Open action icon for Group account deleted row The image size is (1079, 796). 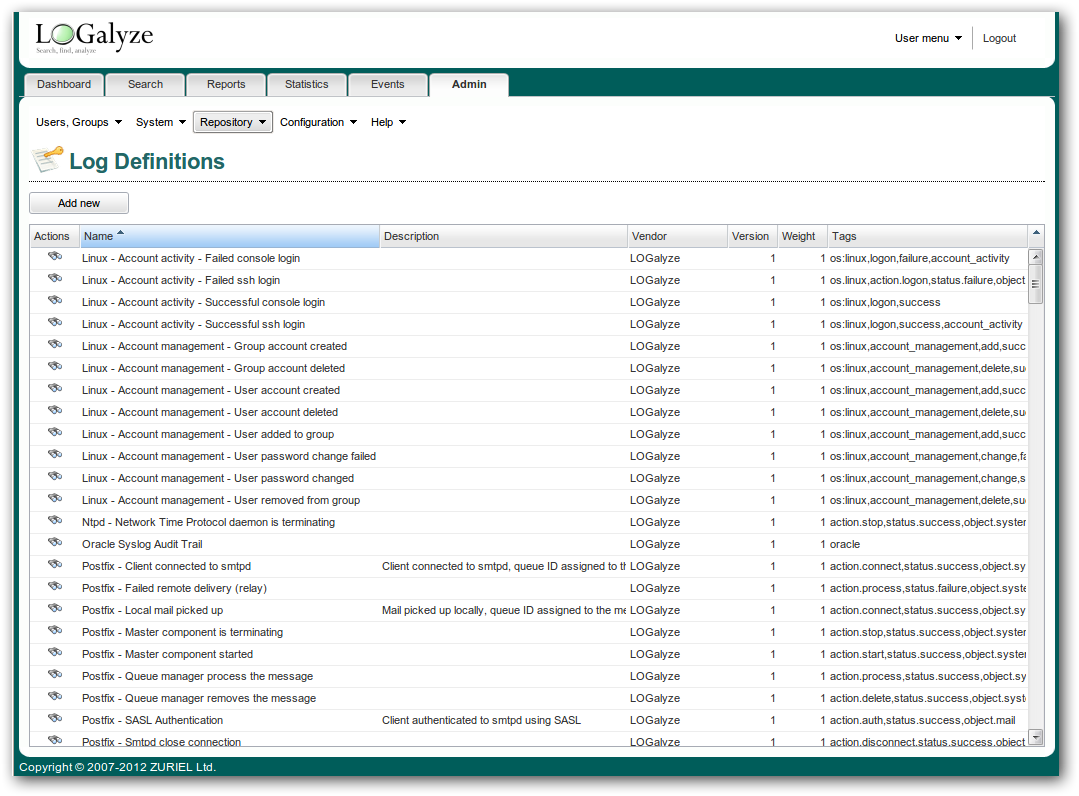tap(55, 367)
